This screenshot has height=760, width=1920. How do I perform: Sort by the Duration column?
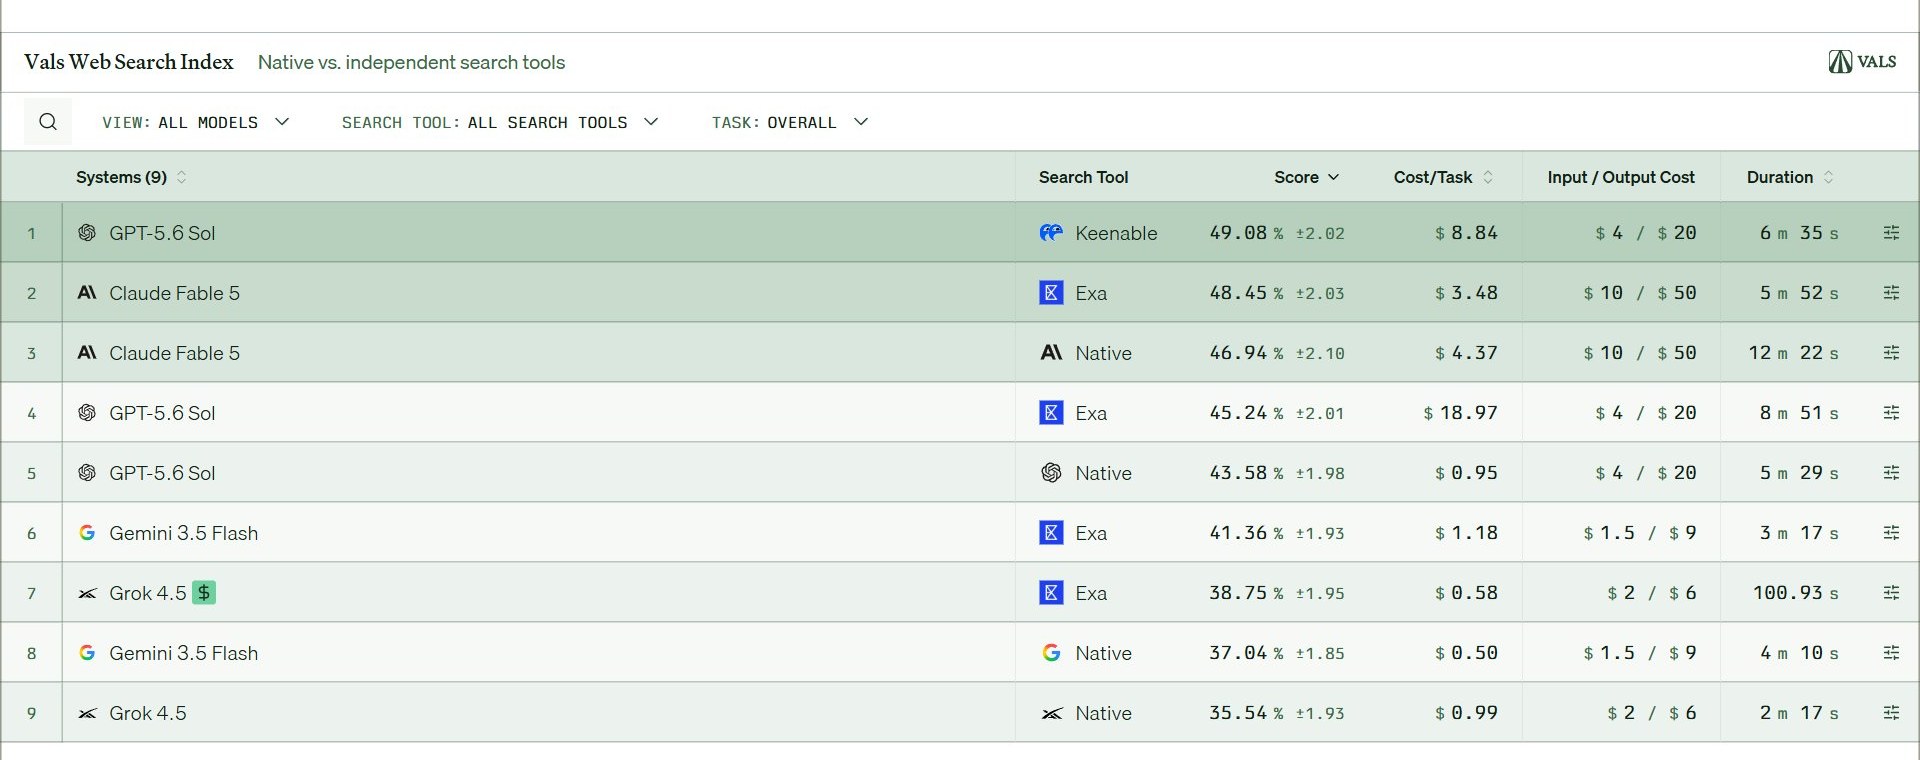click(x=1790, y=177)
